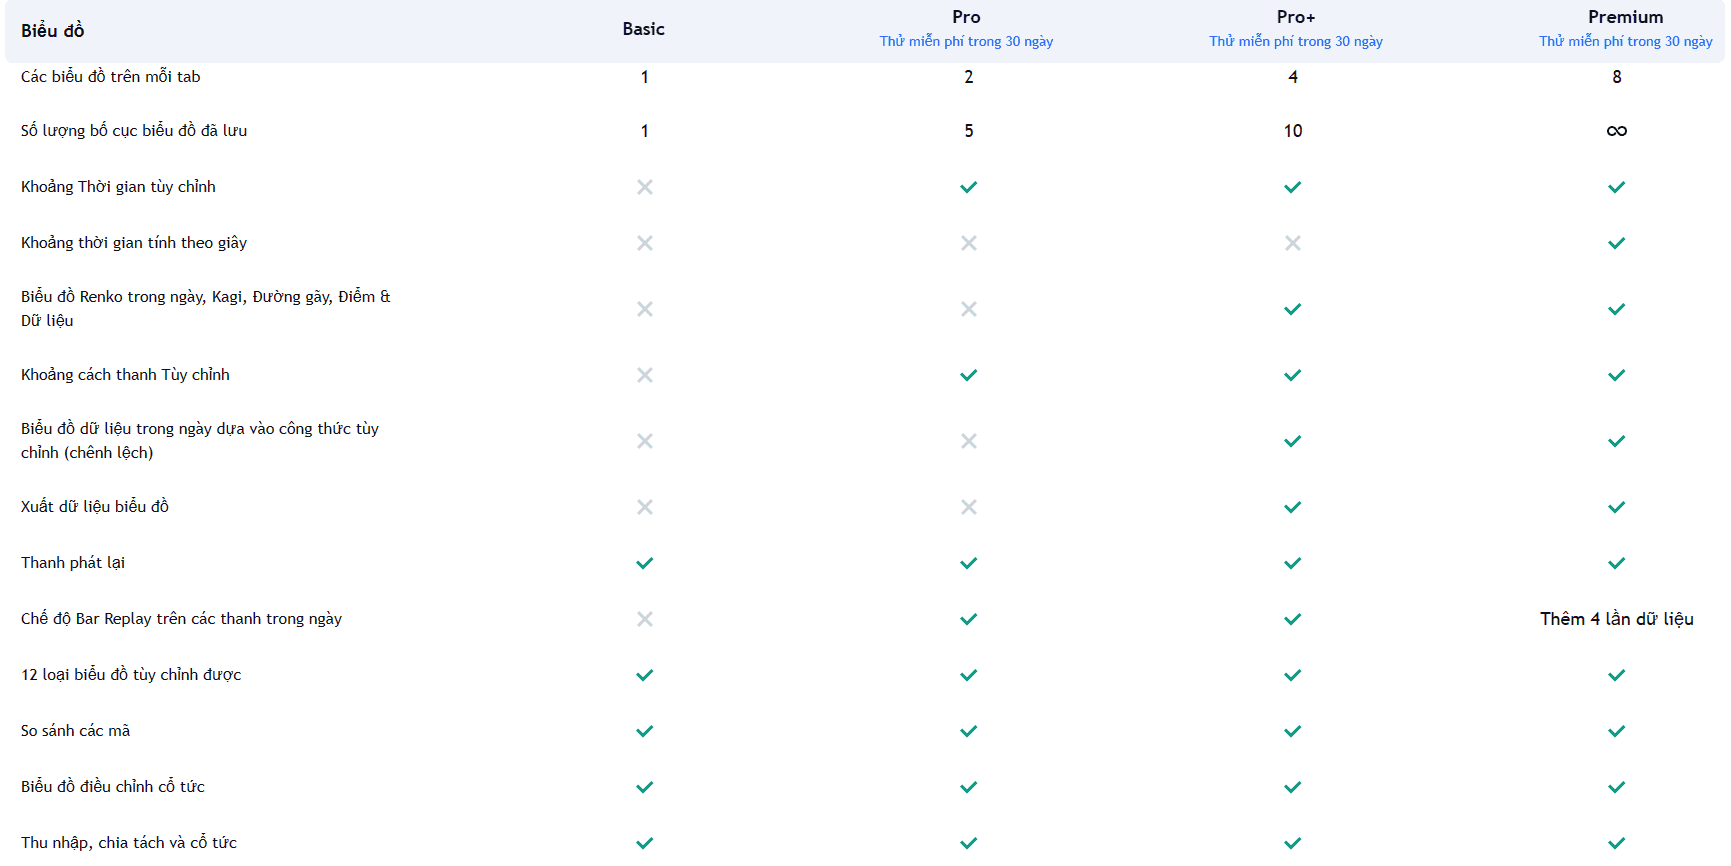Click the infinity symbol in the Premium column

1617,131
